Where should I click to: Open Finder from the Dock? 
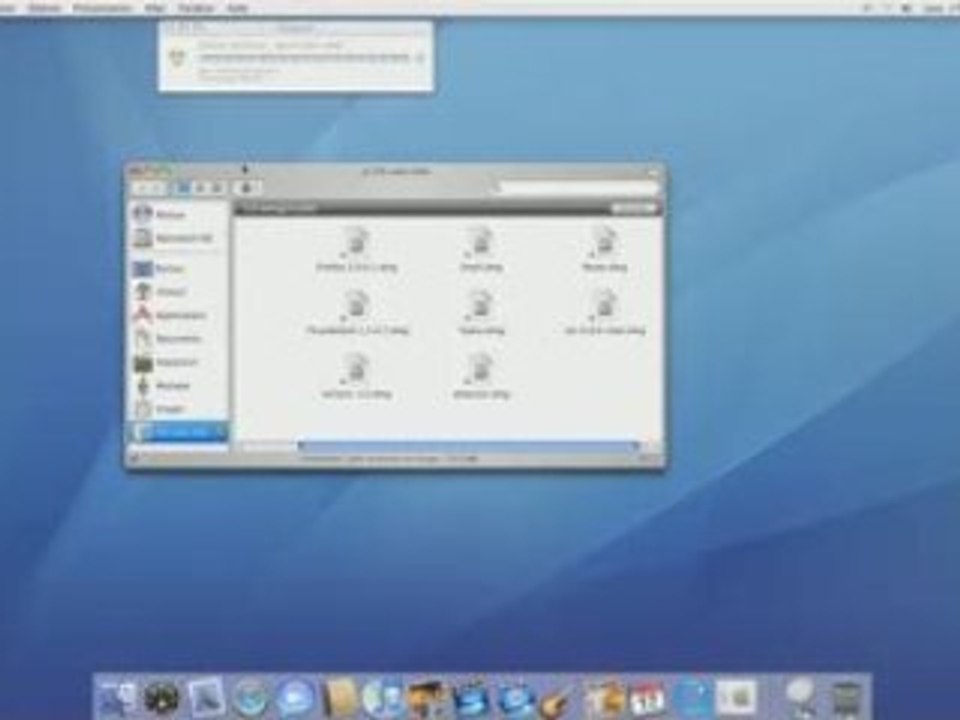coord(118,697)
